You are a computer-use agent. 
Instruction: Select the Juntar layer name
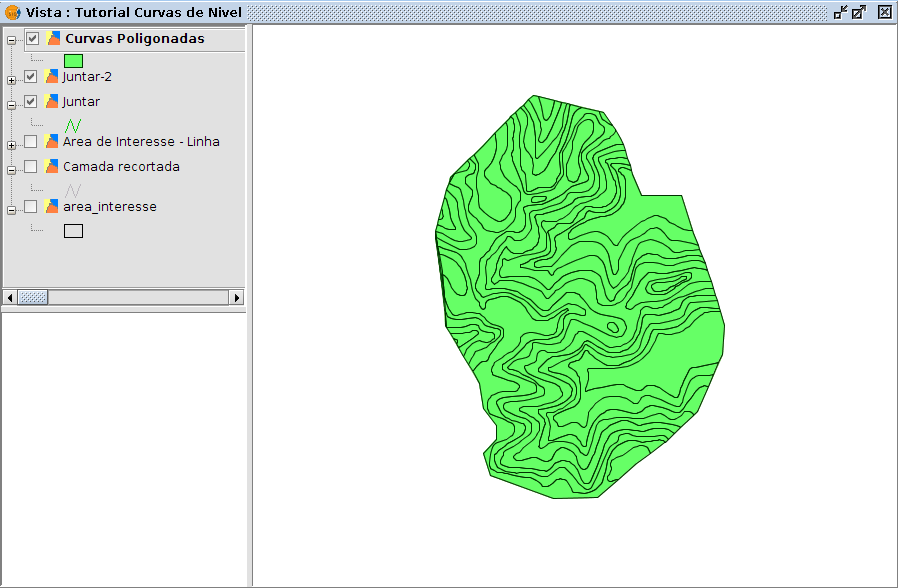point(81,102)
